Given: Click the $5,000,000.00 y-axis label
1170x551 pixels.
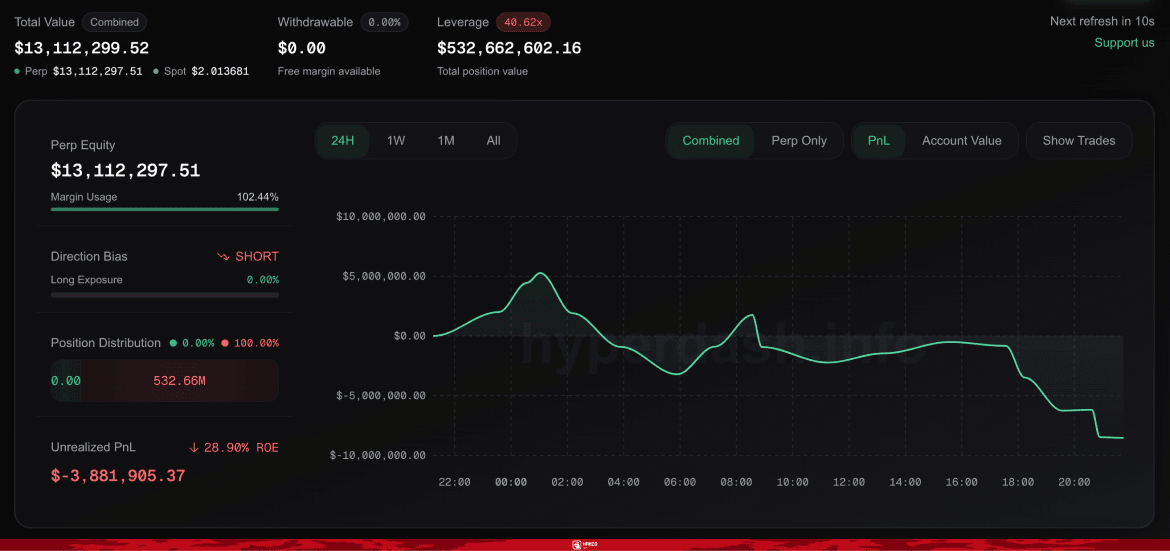Looking at the screenshot, I should 384,276.
